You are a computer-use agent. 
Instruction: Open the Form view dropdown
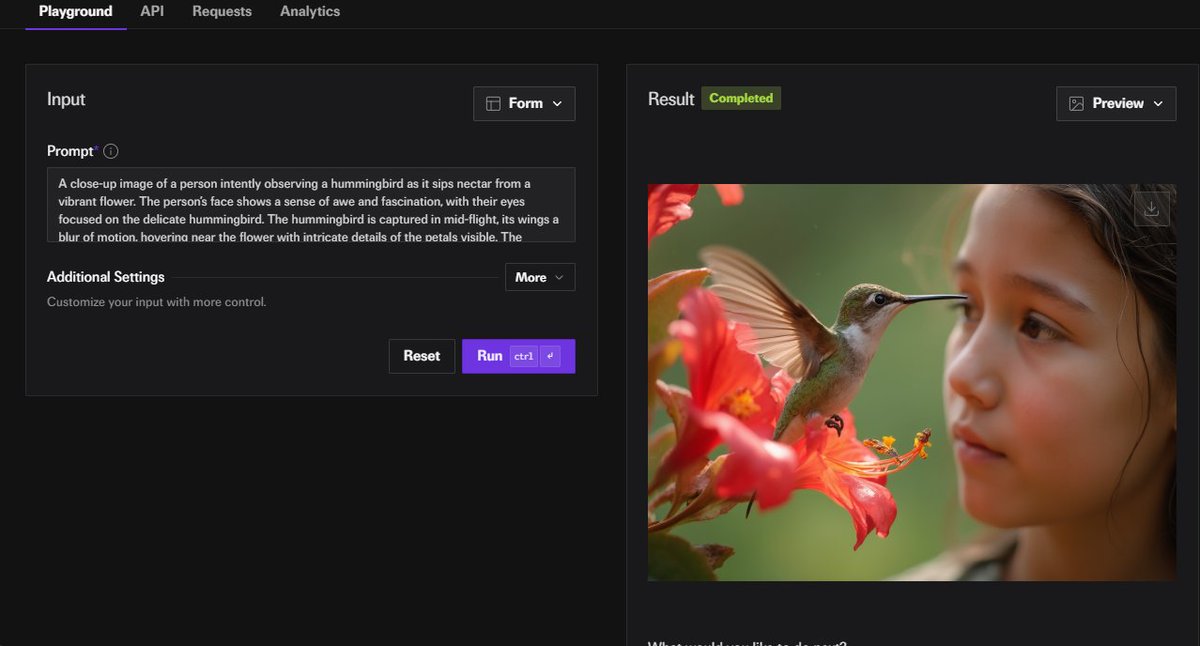click(x=524, y=104)
